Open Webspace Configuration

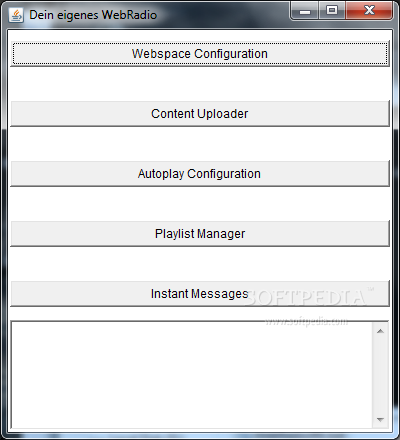tap(200, 54)
